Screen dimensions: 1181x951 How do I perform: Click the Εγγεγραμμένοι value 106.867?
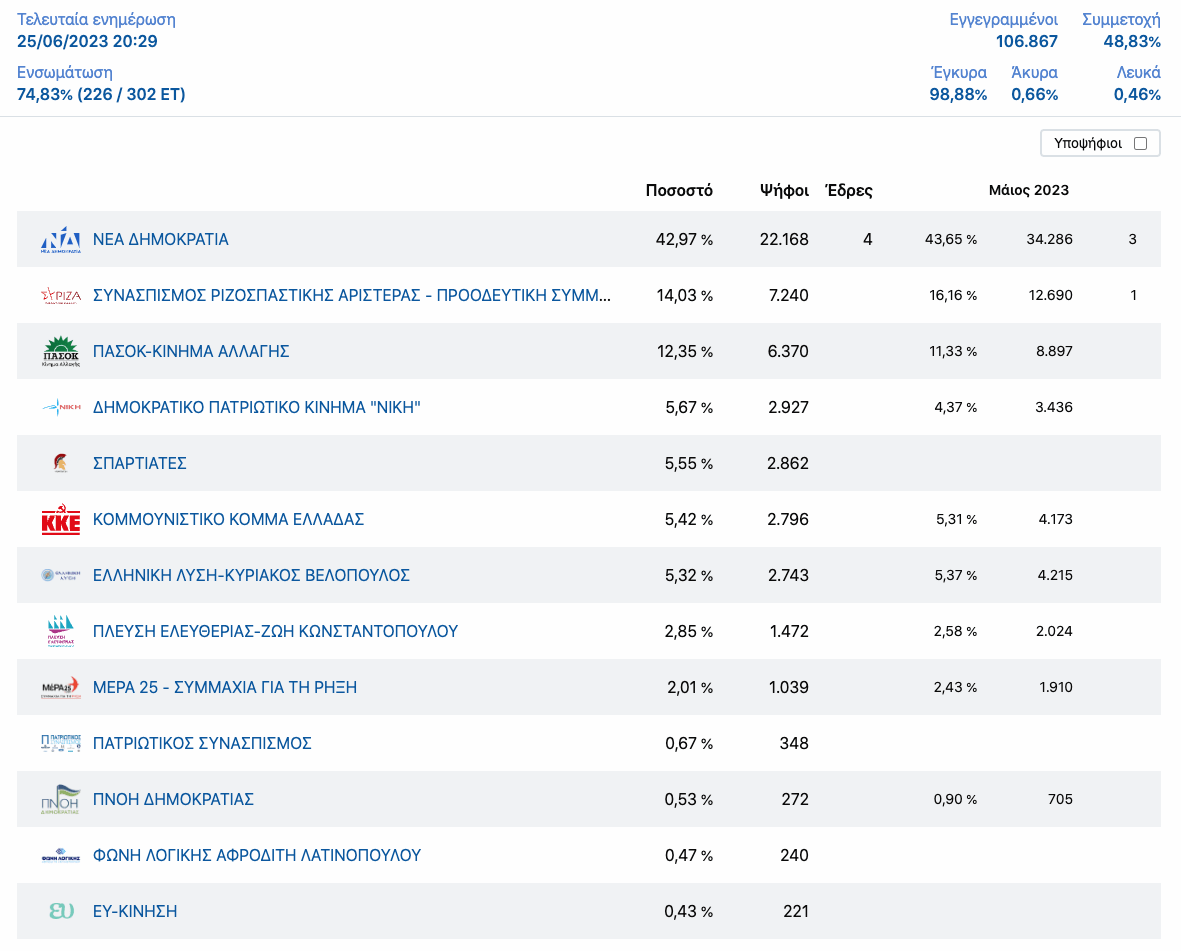[1027, 41]
